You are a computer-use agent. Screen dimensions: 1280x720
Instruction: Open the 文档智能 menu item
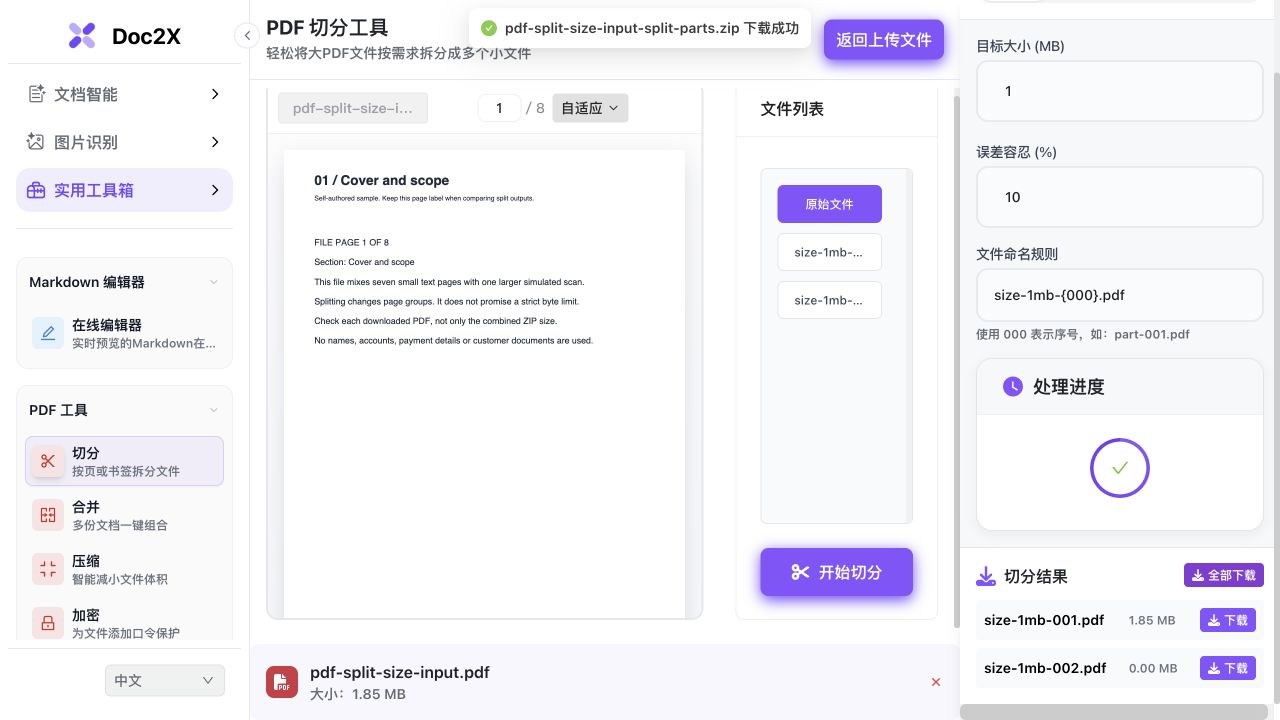[x=124, y=94]
